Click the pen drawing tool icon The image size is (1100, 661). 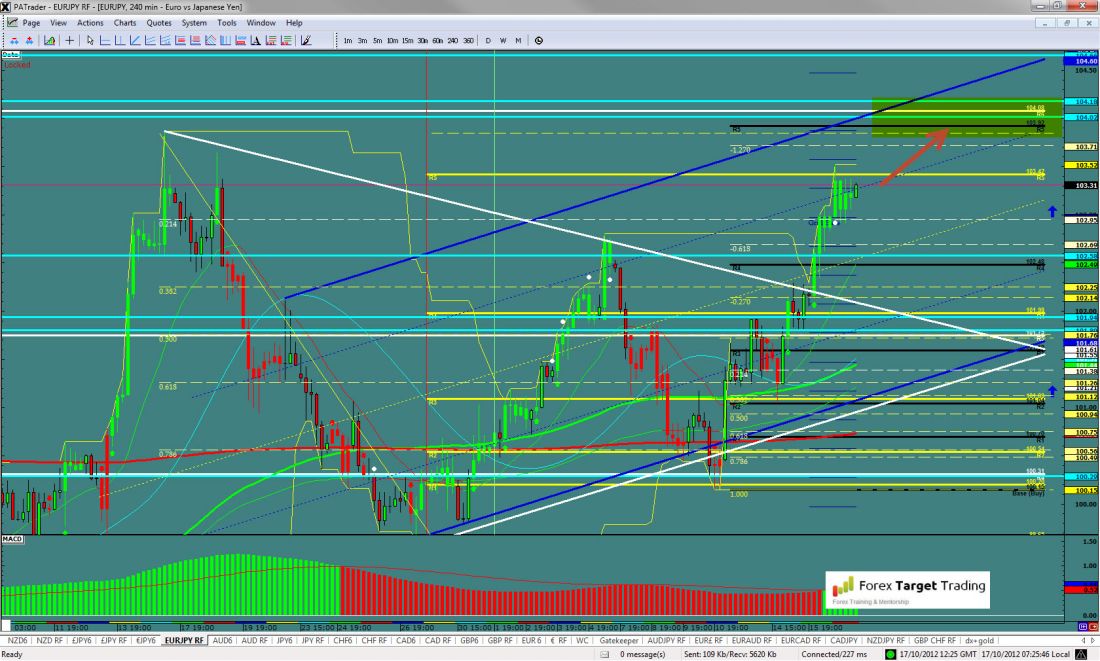click(305, 41)
